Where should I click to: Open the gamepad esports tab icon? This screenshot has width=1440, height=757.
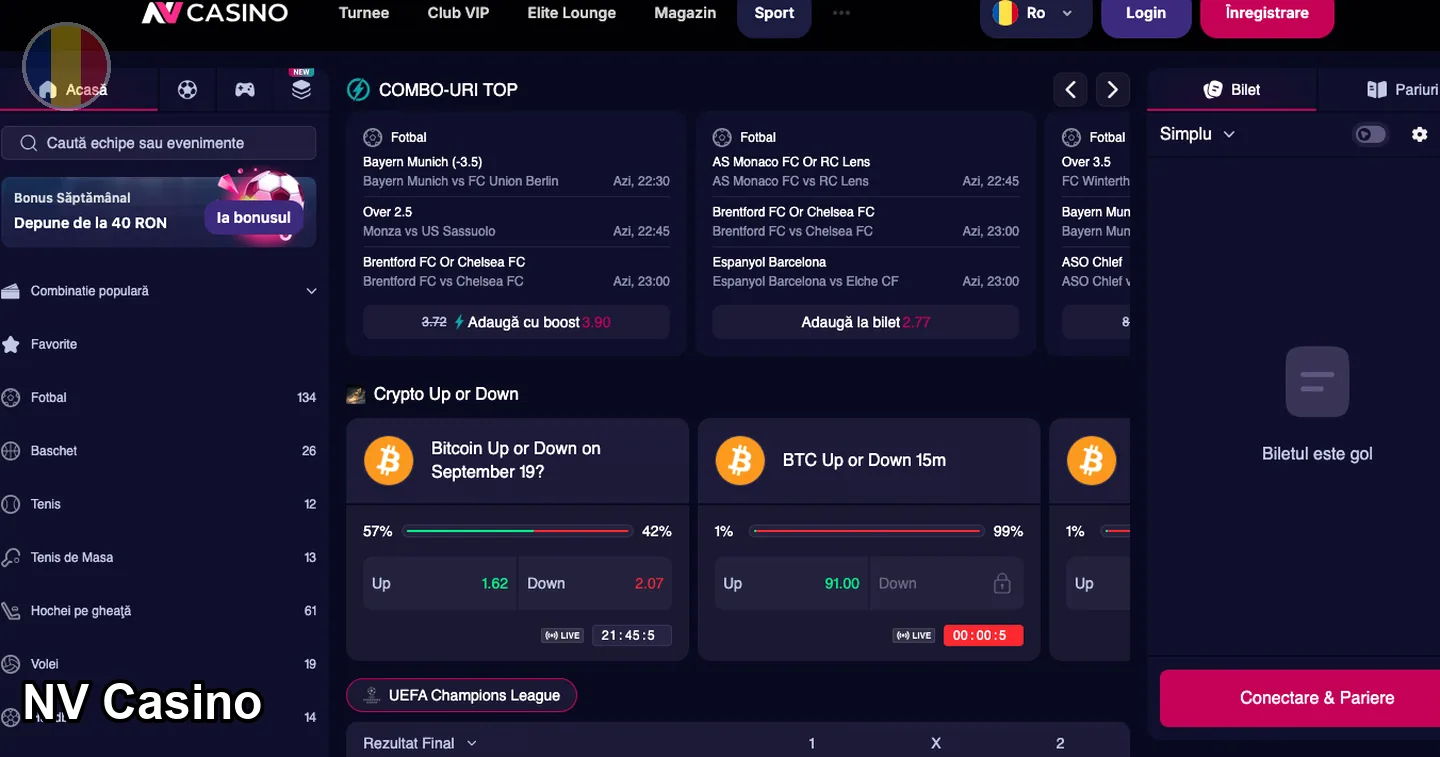[x=245, y=90]
